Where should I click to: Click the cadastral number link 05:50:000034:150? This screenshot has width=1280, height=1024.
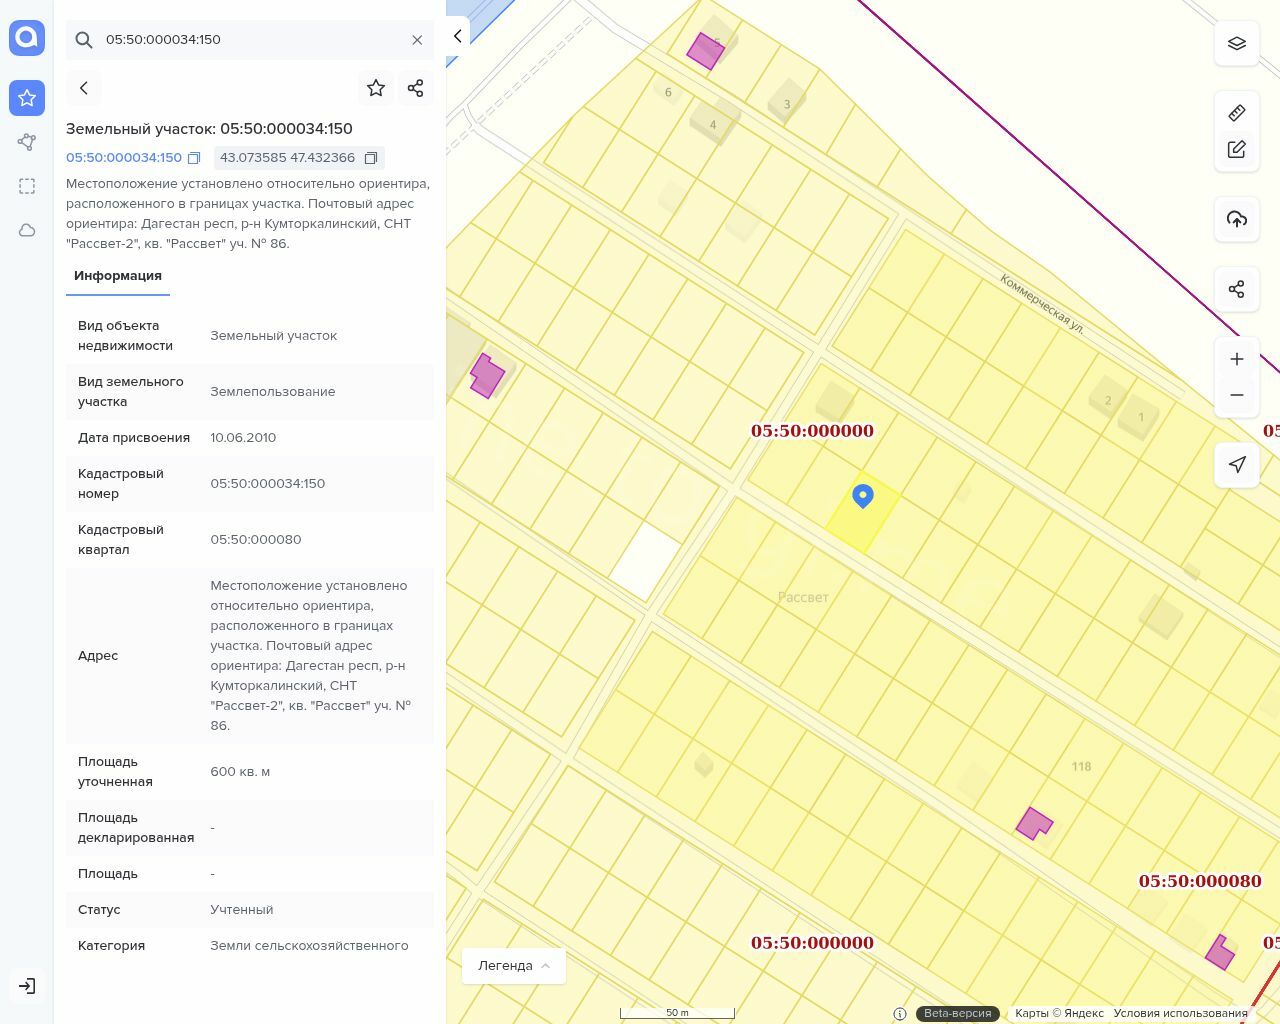click(x=124, y=158)
